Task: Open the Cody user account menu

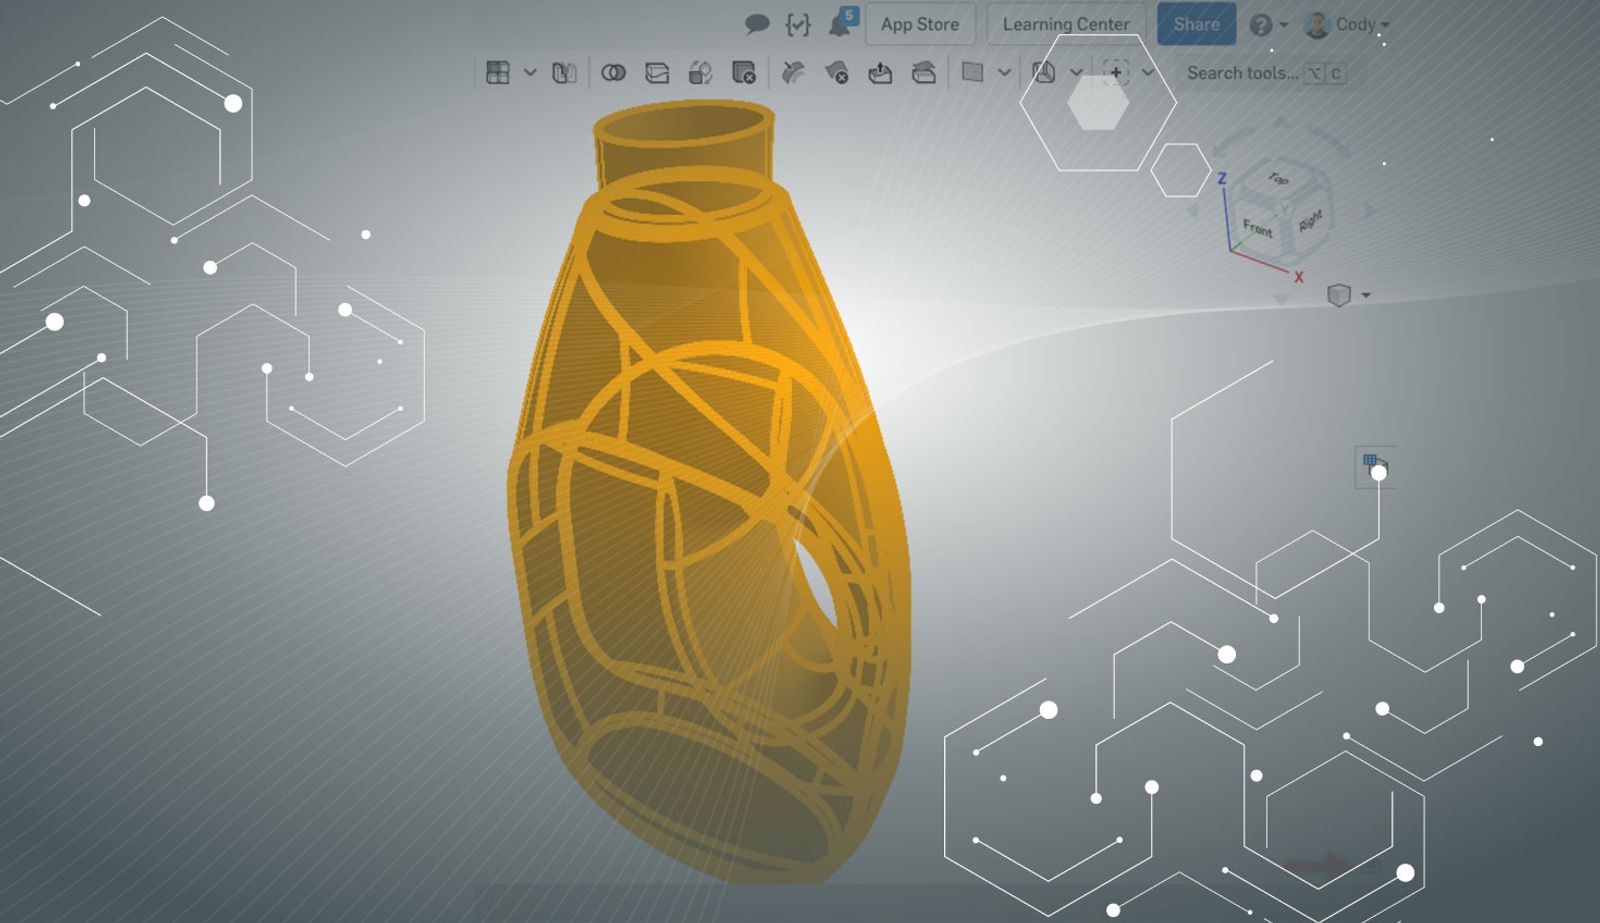Action: tap(1348, 24)
